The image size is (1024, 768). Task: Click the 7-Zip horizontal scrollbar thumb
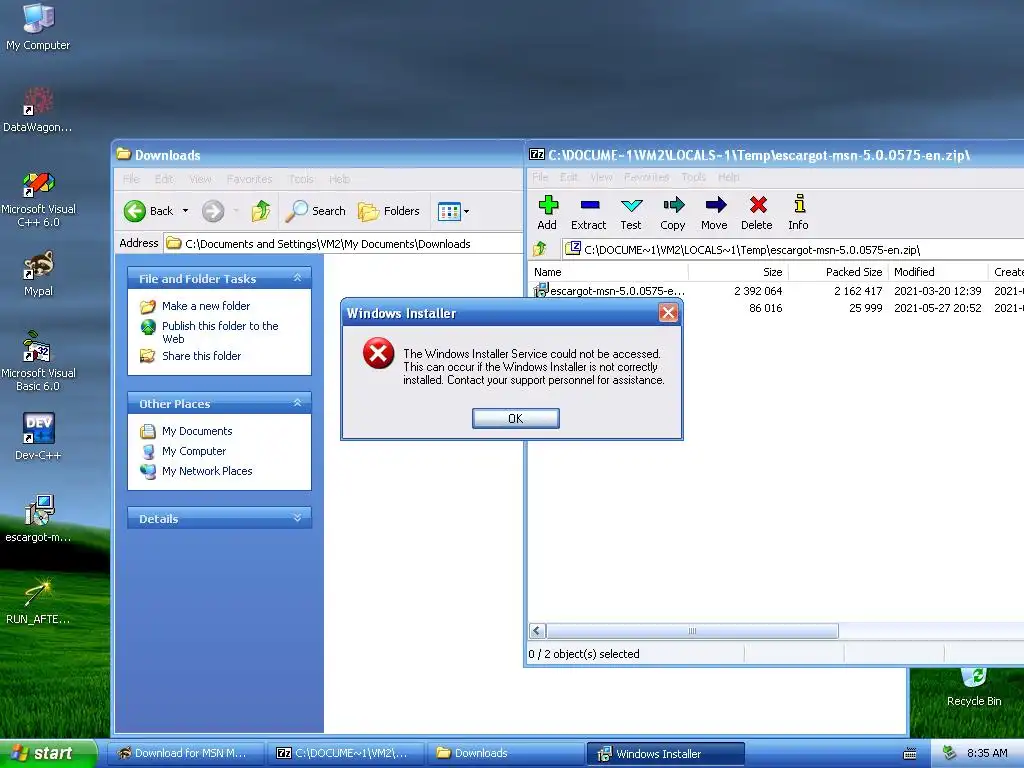point(692,631)
